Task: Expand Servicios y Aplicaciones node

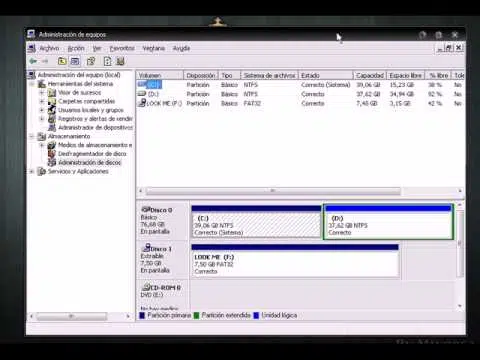Action: pos(32,171)
